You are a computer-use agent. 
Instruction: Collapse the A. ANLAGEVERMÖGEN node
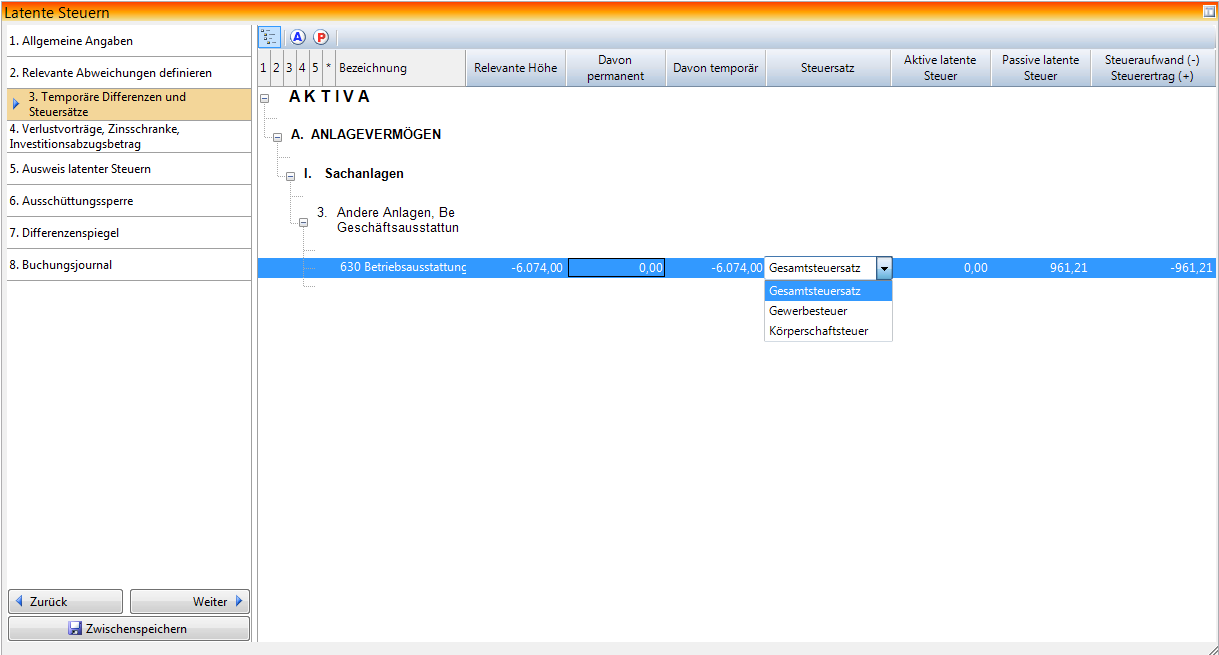[x=277, y=137]
